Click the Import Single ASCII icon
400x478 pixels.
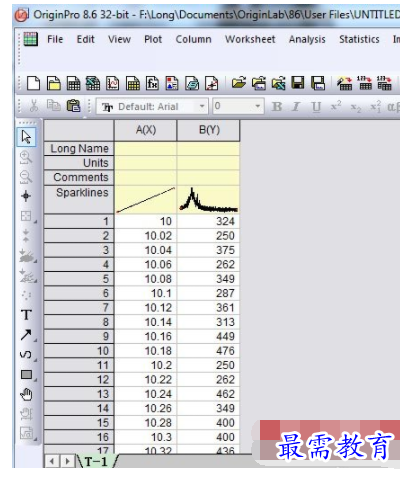[364, 83]
